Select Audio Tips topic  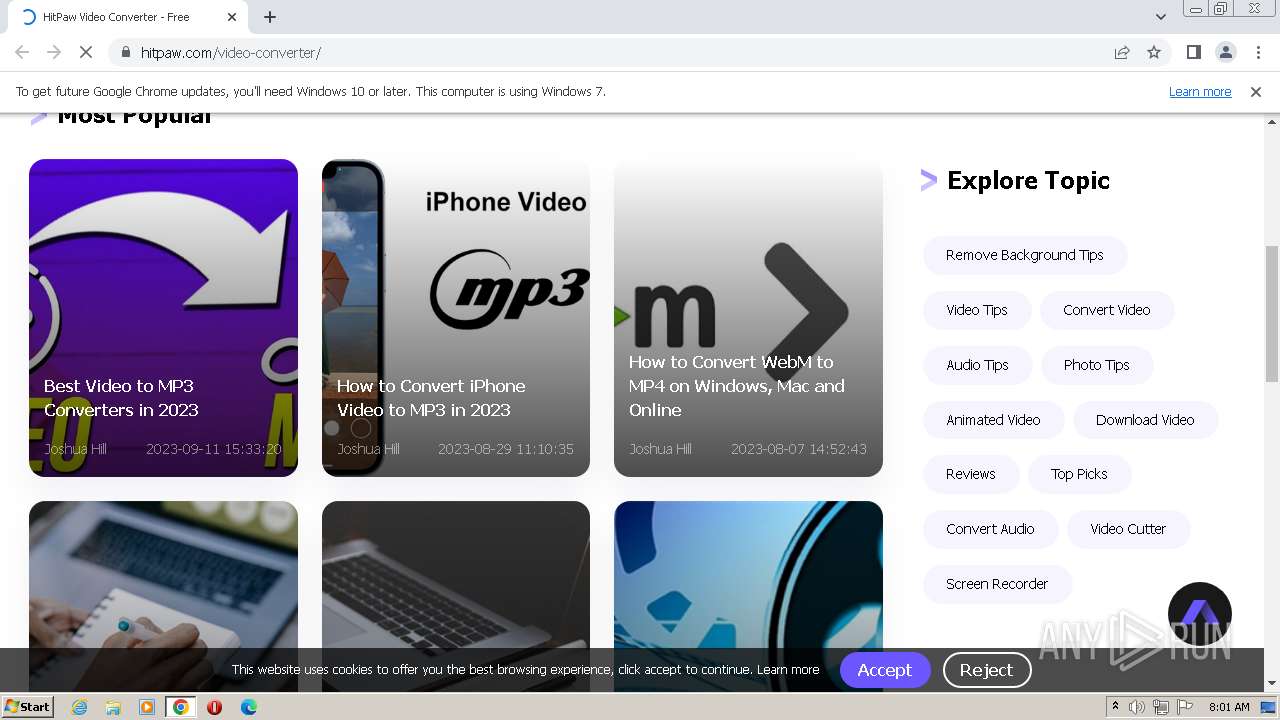point(977,365)
